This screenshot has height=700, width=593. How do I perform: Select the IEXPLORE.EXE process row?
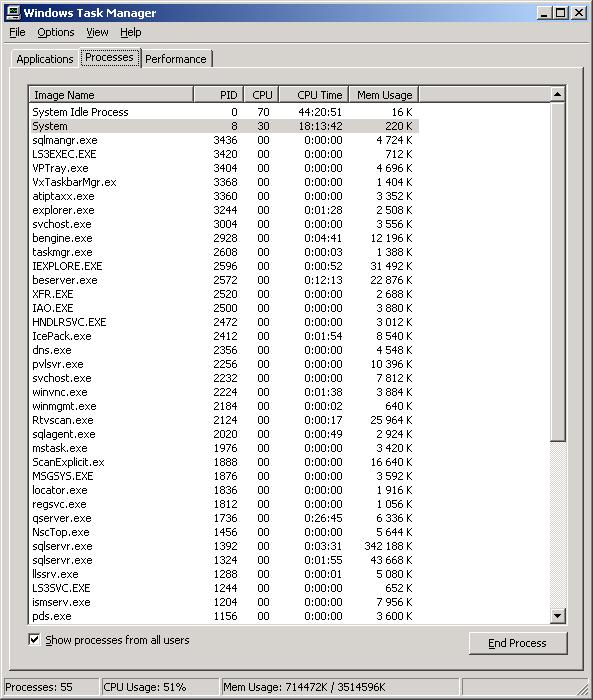pos(223,266)
